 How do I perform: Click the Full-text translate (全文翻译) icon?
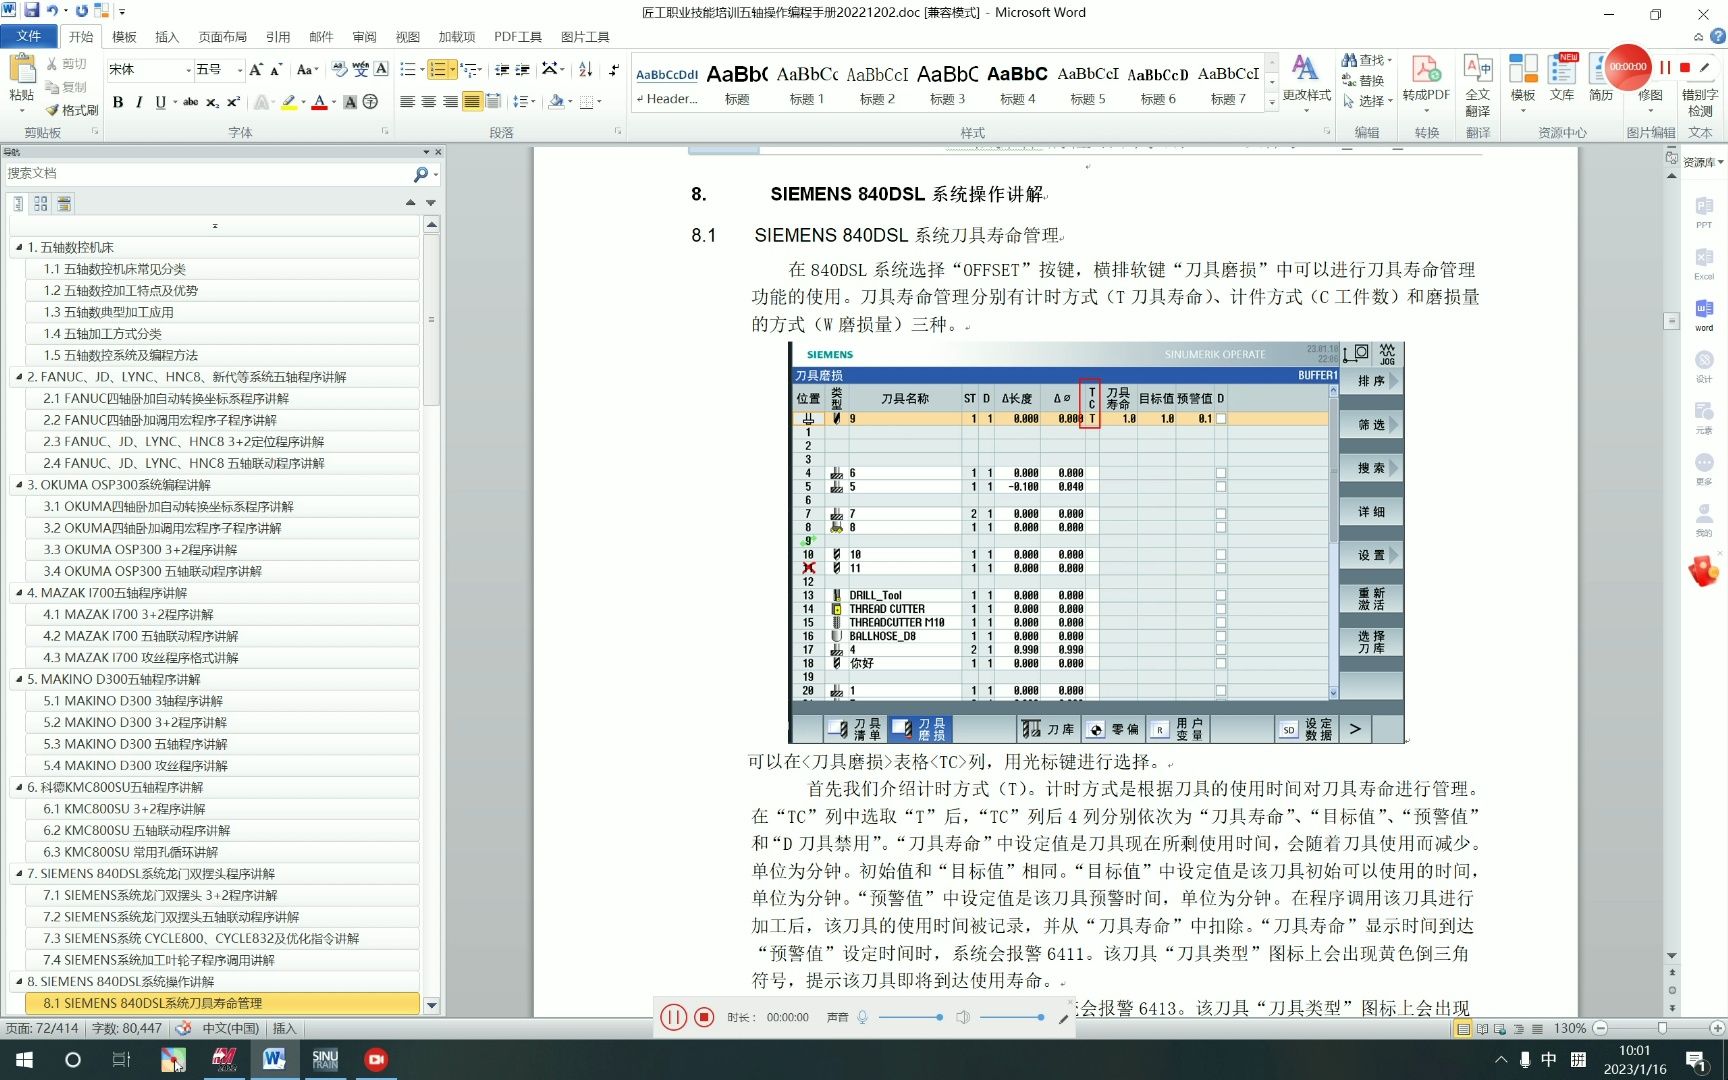[x=1478, y=85]
